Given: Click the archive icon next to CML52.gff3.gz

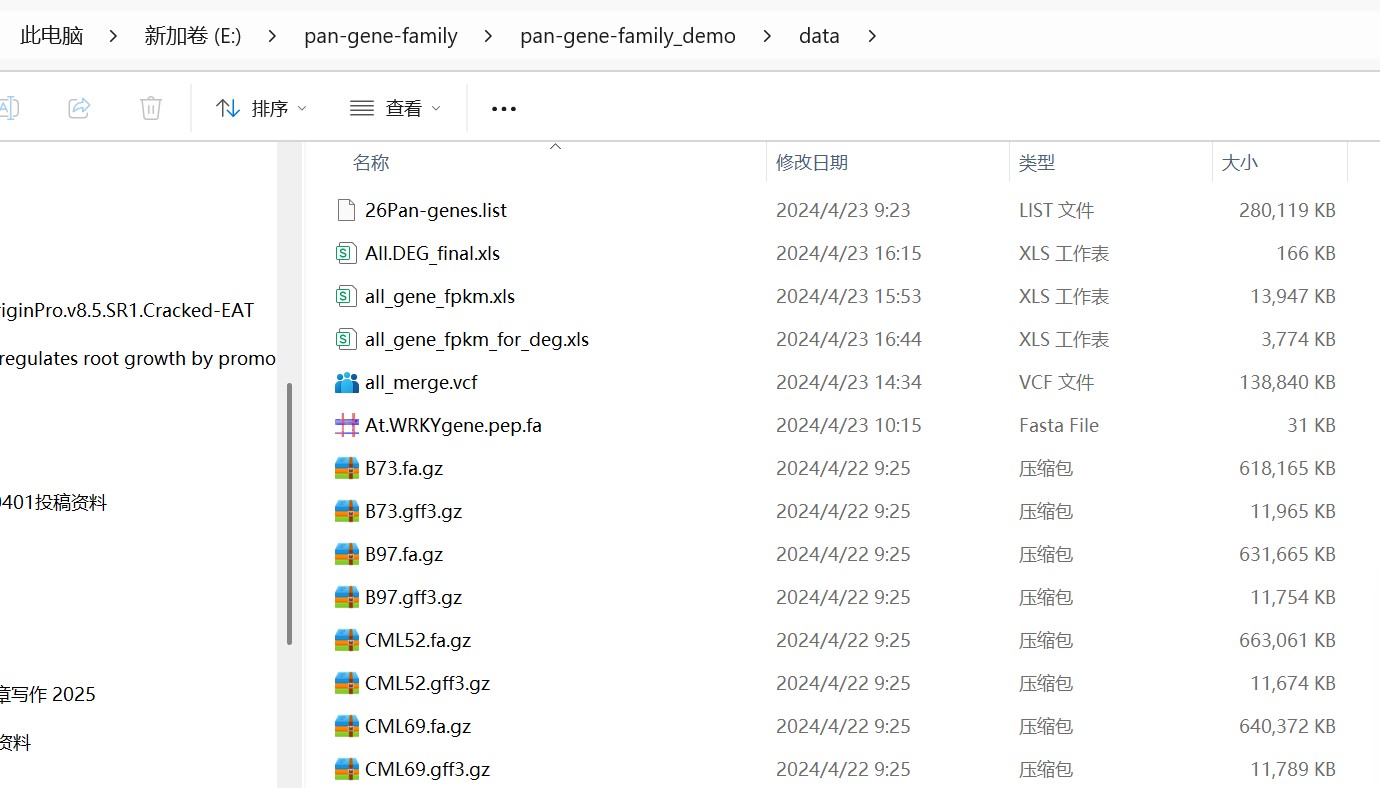Looking at the screenshot, I should click(346, 683).
